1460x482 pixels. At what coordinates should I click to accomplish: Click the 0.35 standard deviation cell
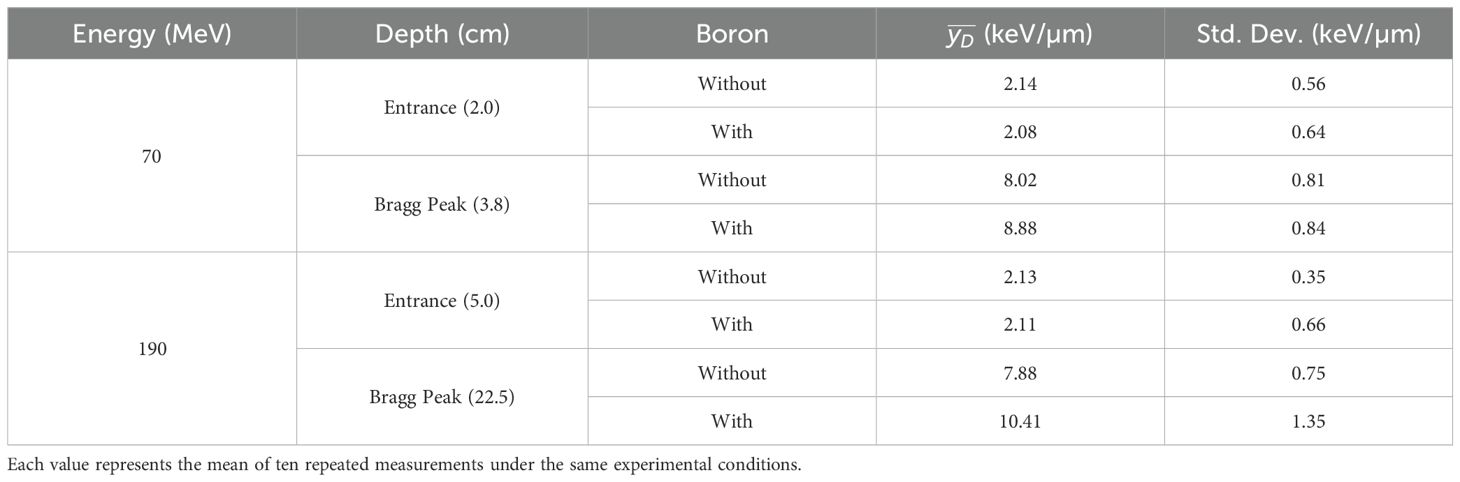pos(1308,276)
